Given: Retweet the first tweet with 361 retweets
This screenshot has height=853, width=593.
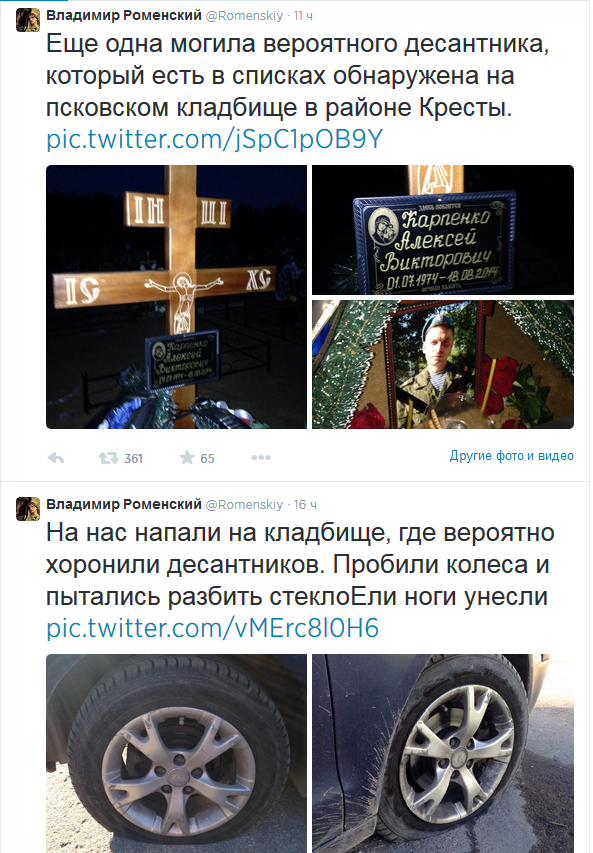Looking at the screenshot, I should [x=108, y=458].
